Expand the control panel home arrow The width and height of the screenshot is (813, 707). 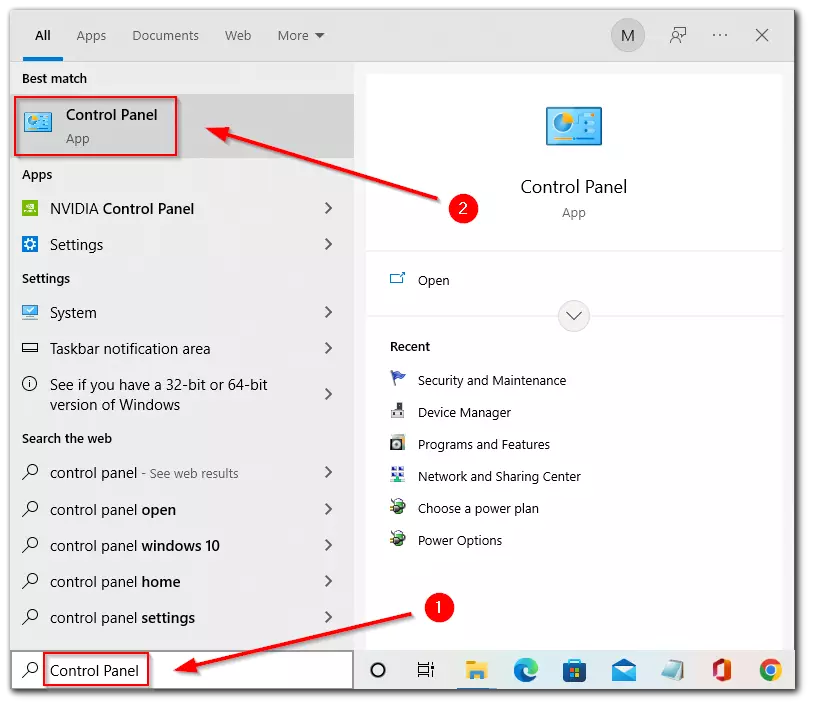coord(328,581)
